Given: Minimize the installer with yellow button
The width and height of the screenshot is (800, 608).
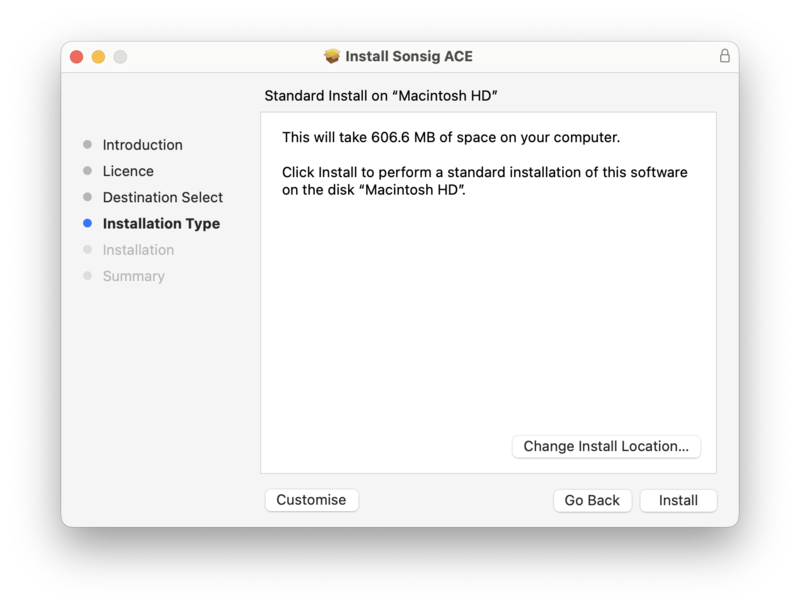Looking at the screenshot, I should [98, 57].
